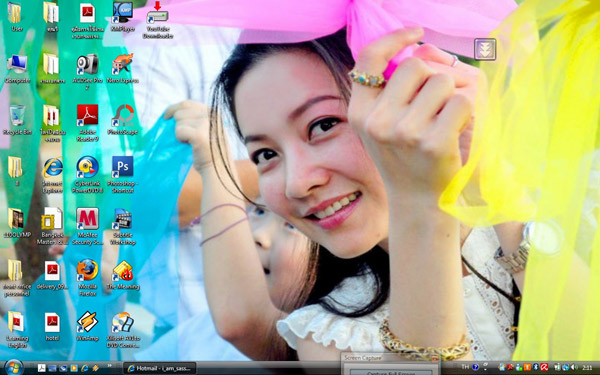Open the Mozilla Firefox desktop icon
The height and width of the screenshot is (375, 600).
click(87, 278)
